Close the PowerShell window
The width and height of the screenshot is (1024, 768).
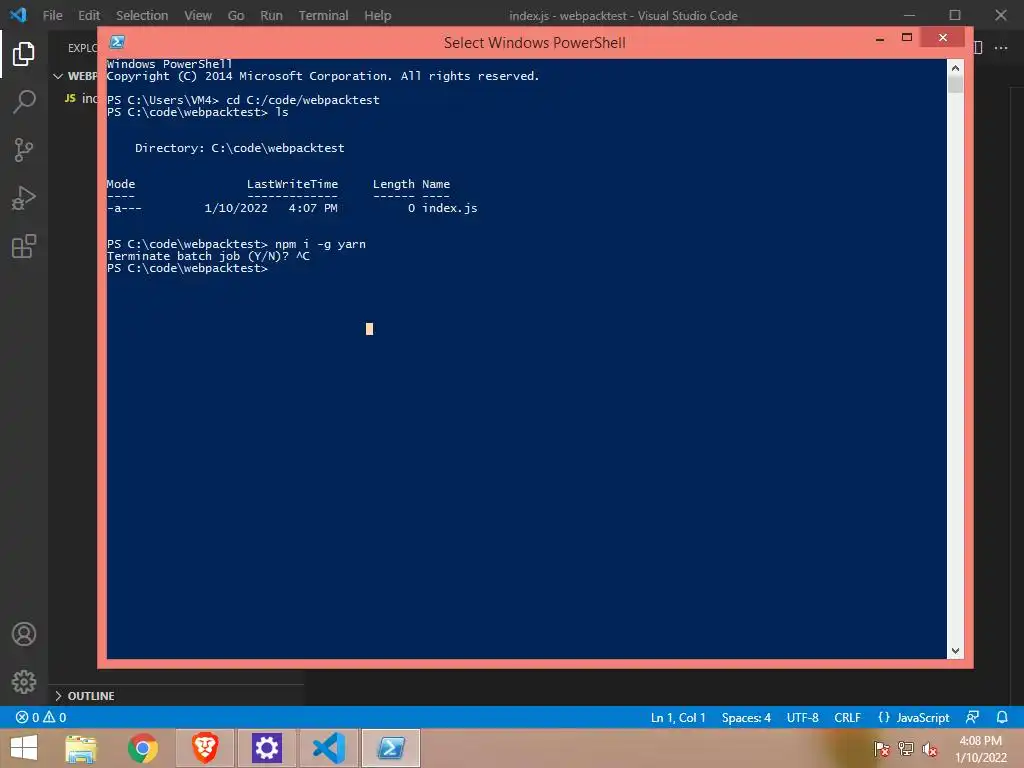942,38
